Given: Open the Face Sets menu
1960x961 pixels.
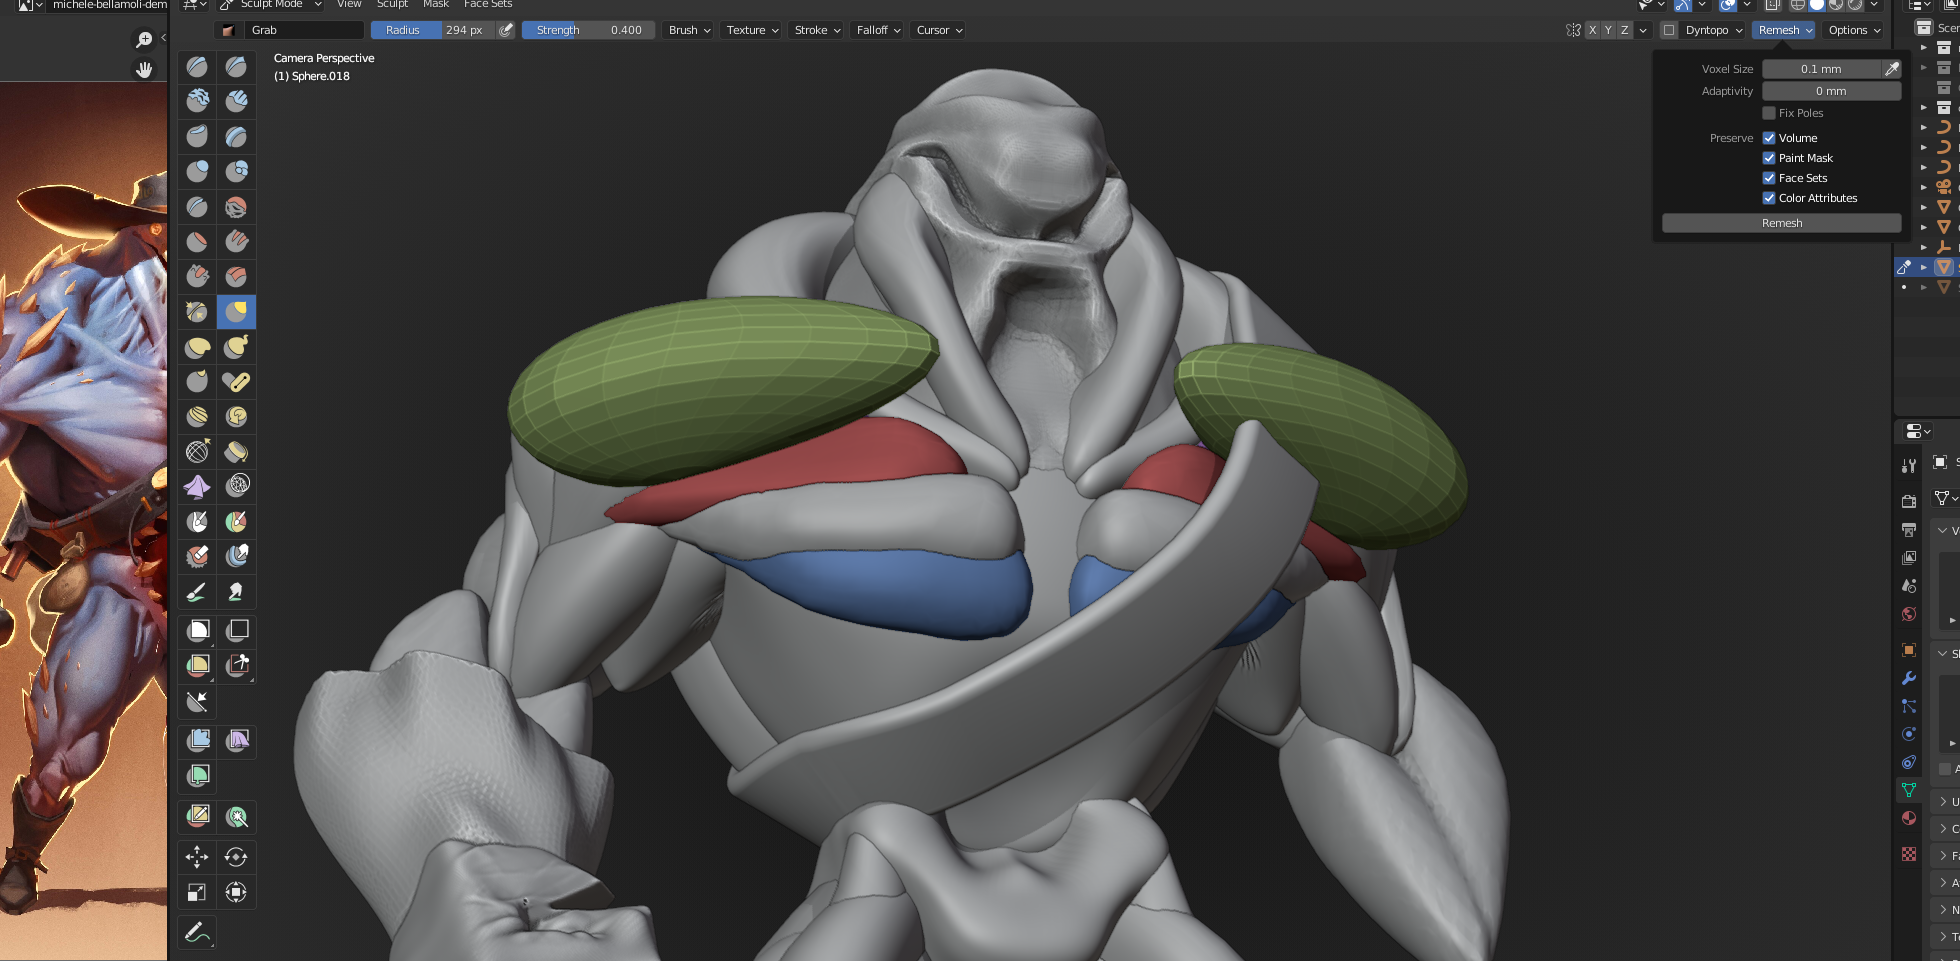Looking at the screenshot, I should 488,4.
